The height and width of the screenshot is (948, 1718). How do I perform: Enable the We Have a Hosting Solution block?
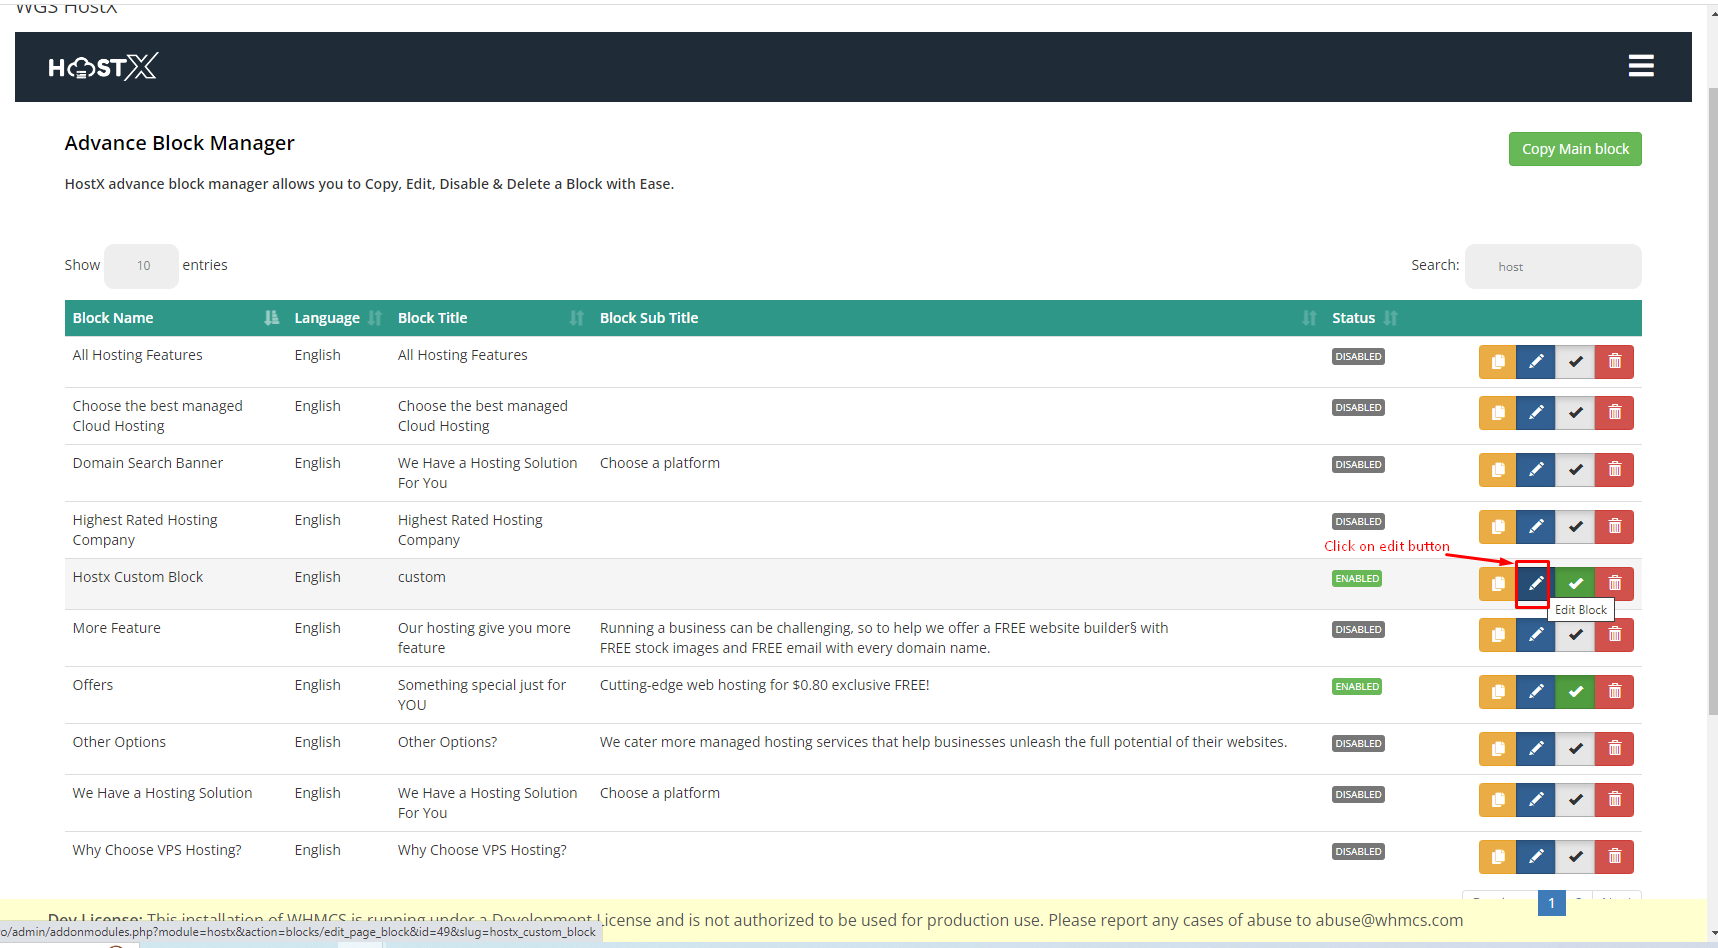(1575, 800)
